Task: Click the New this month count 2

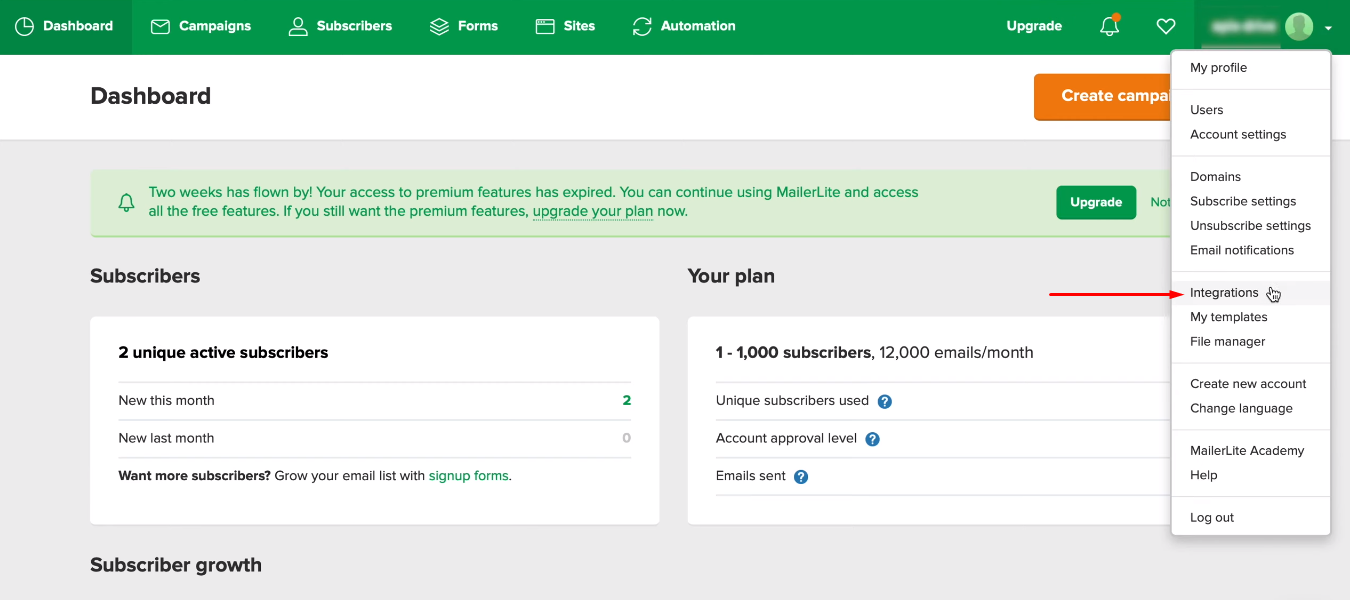Action: 627,401
